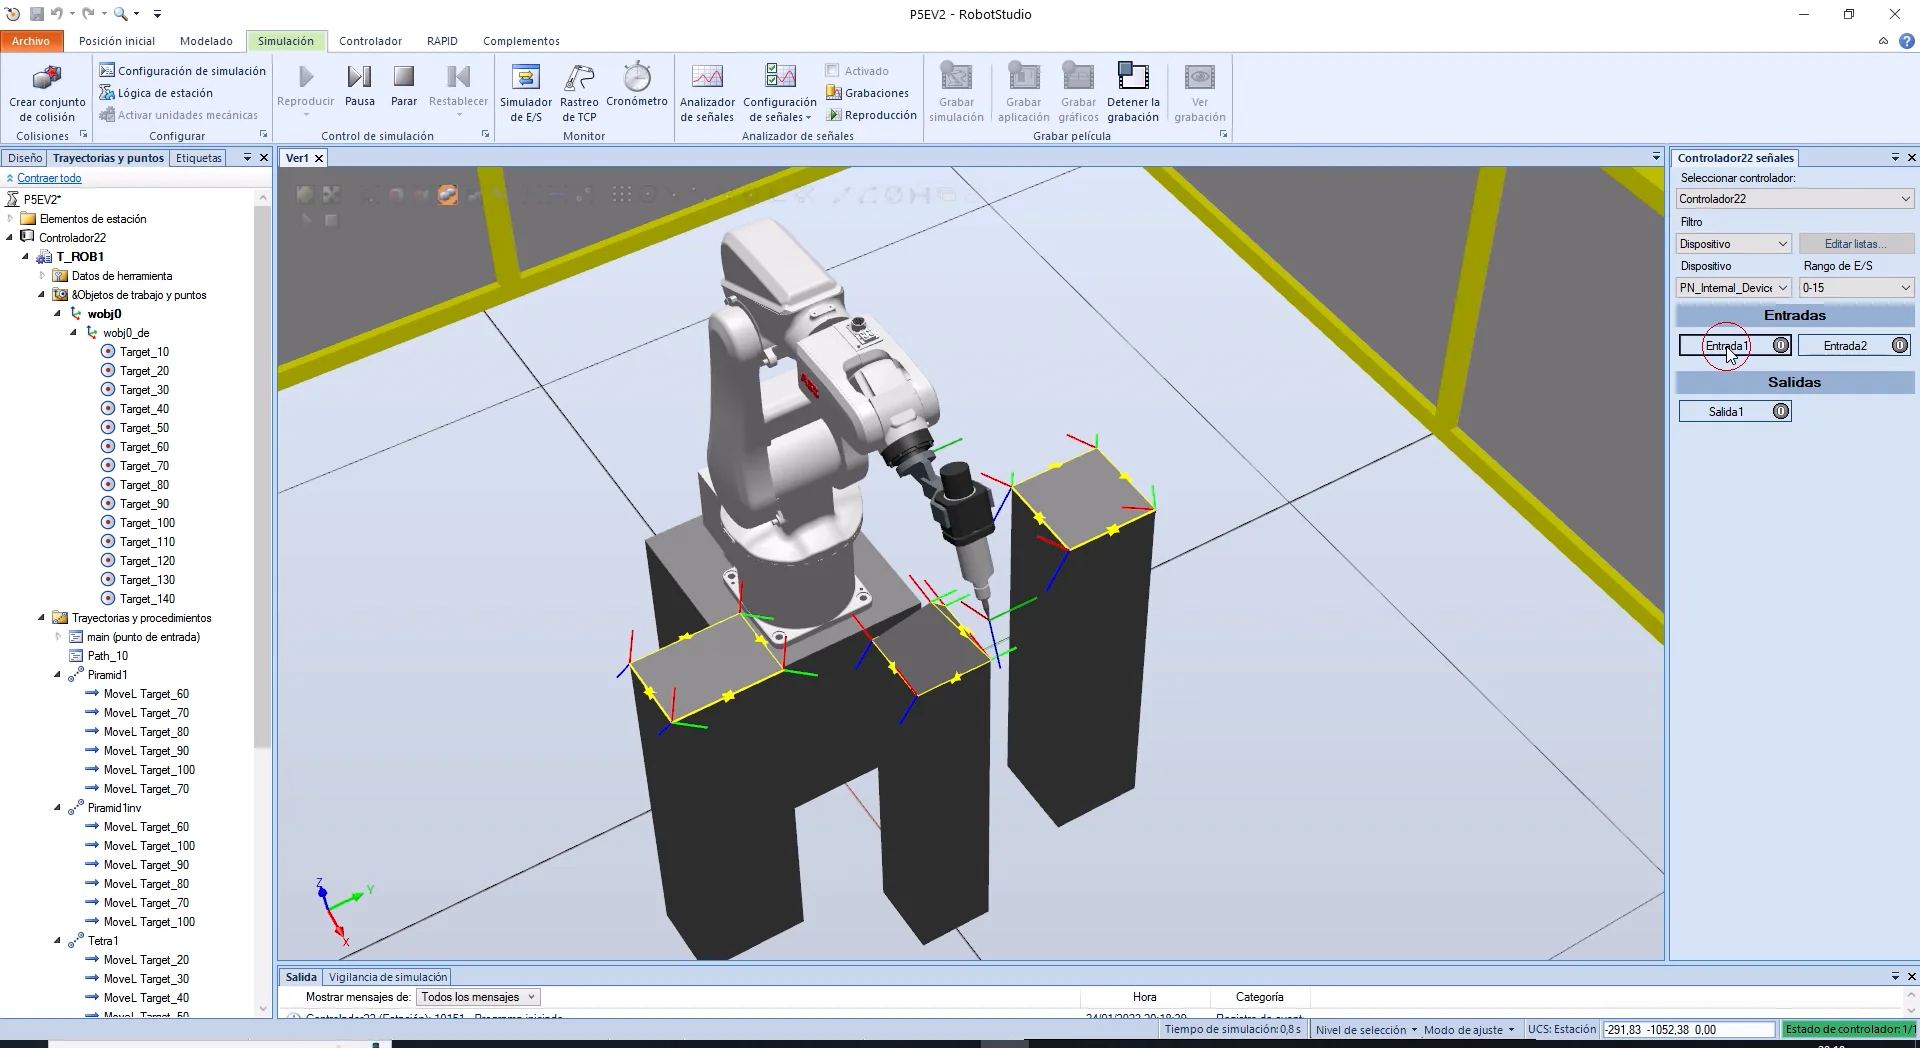
Task: Open Modo de ajuste dropdown
Action: [1468, 1030]
